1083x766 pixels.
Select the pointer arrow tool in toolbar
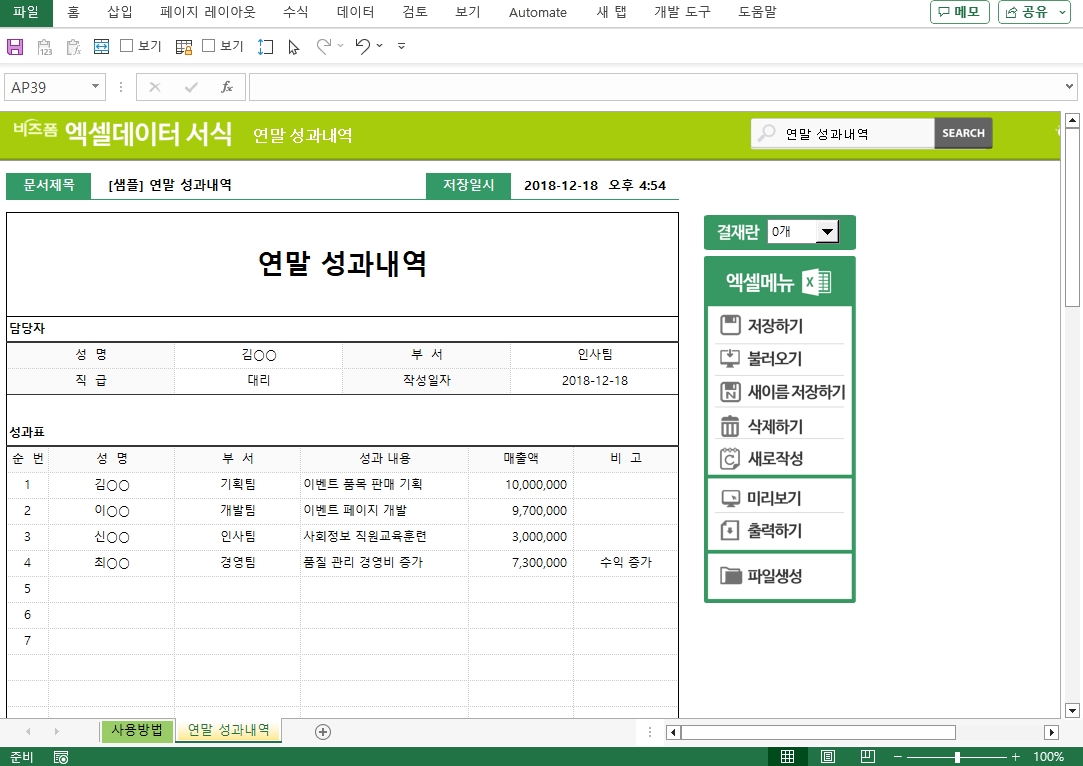(293, 46)
